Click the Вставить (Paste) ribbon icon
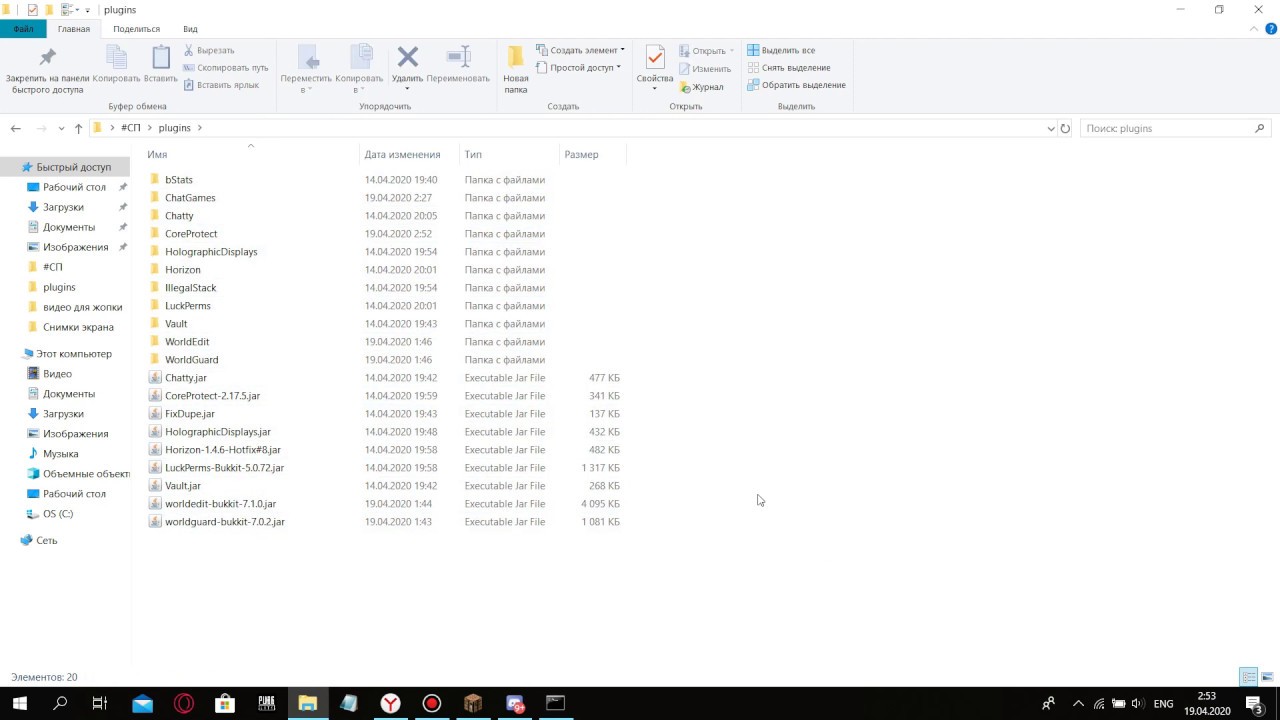Image resolution: width=1280 pixels, height=720 pixels. coord(161,64)
